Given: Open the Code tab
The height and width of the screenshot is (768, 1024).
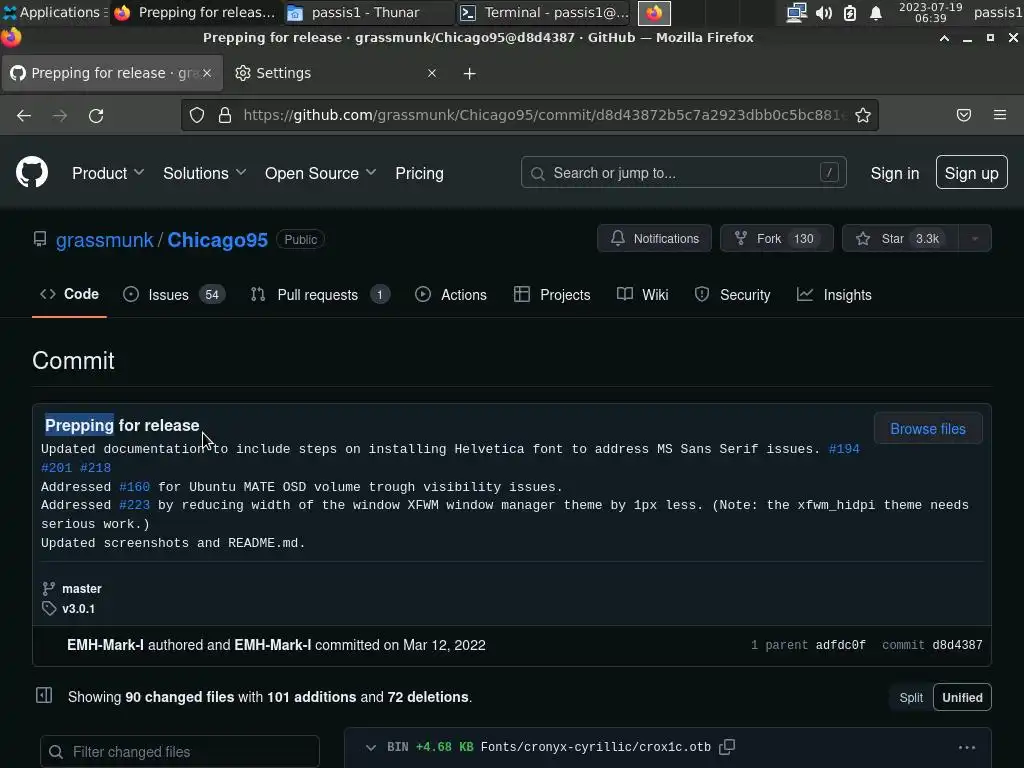Looking at the screenshot, I should pos(69,295).
